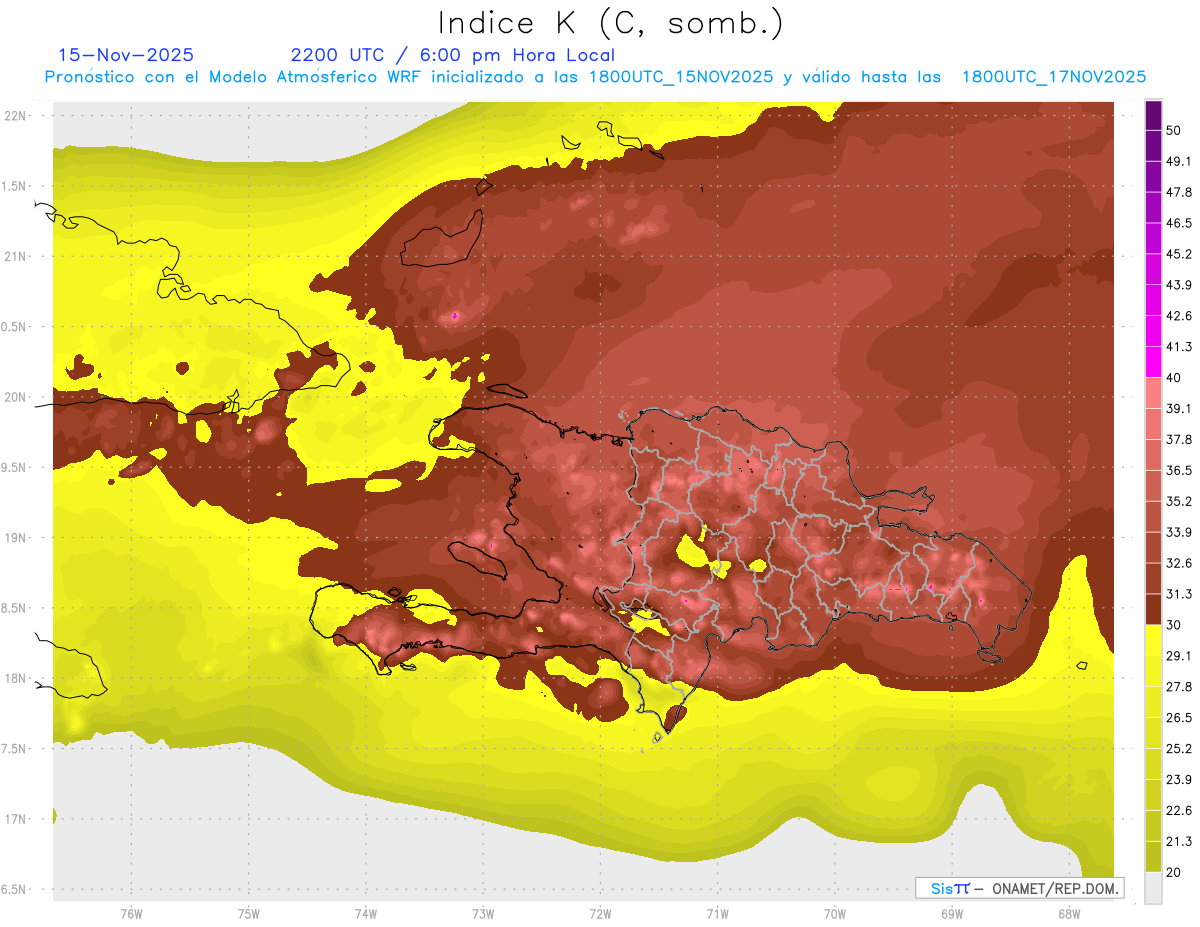Screen dimensions: 1200x927
Task: Click the '68W' longitude label
Action: [x=1069, y=914]
